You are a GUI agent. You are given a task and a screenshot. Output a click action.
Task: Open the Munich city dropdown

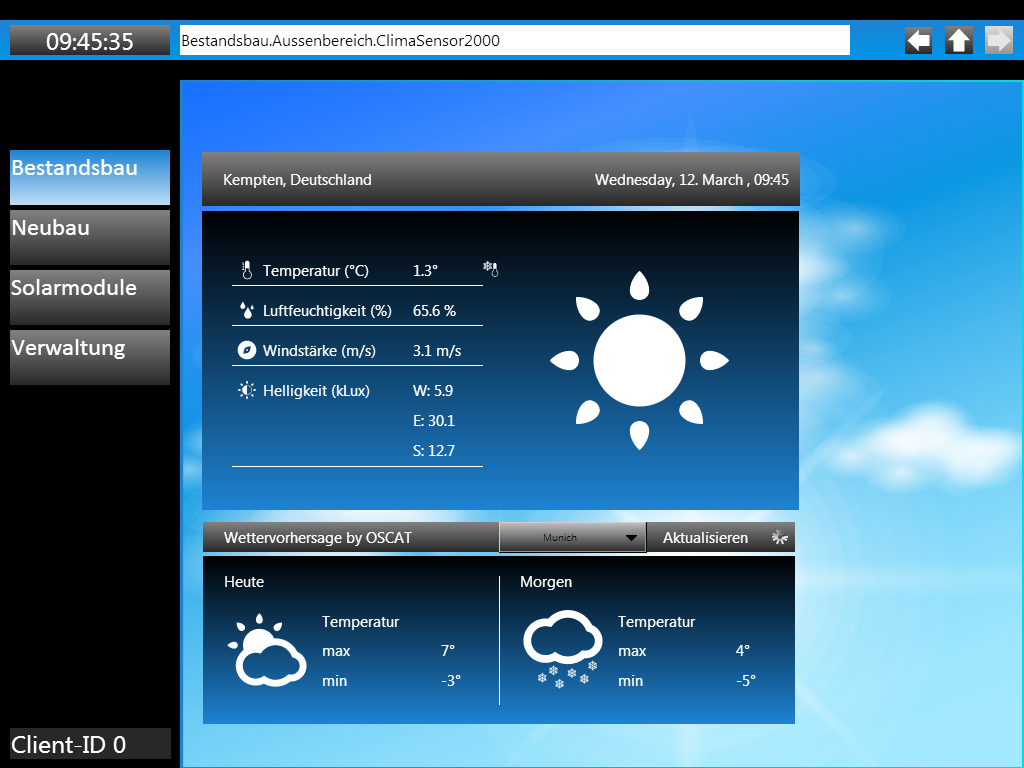pyautogui.click(x=572, y=538)
